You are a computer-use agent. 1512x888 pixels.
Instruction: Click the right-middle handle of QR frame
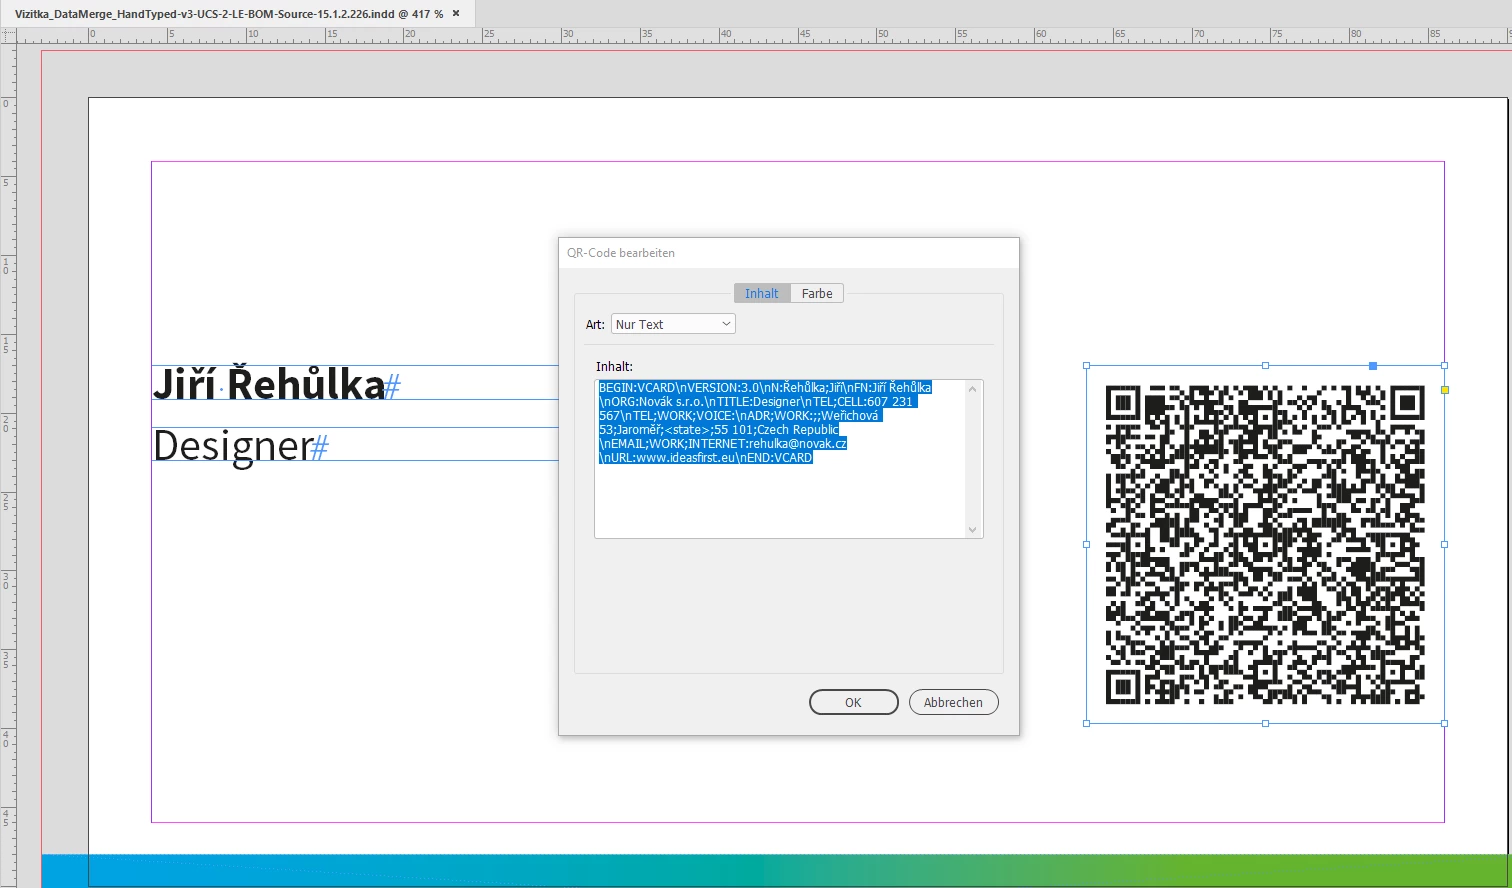(1444, 544)
